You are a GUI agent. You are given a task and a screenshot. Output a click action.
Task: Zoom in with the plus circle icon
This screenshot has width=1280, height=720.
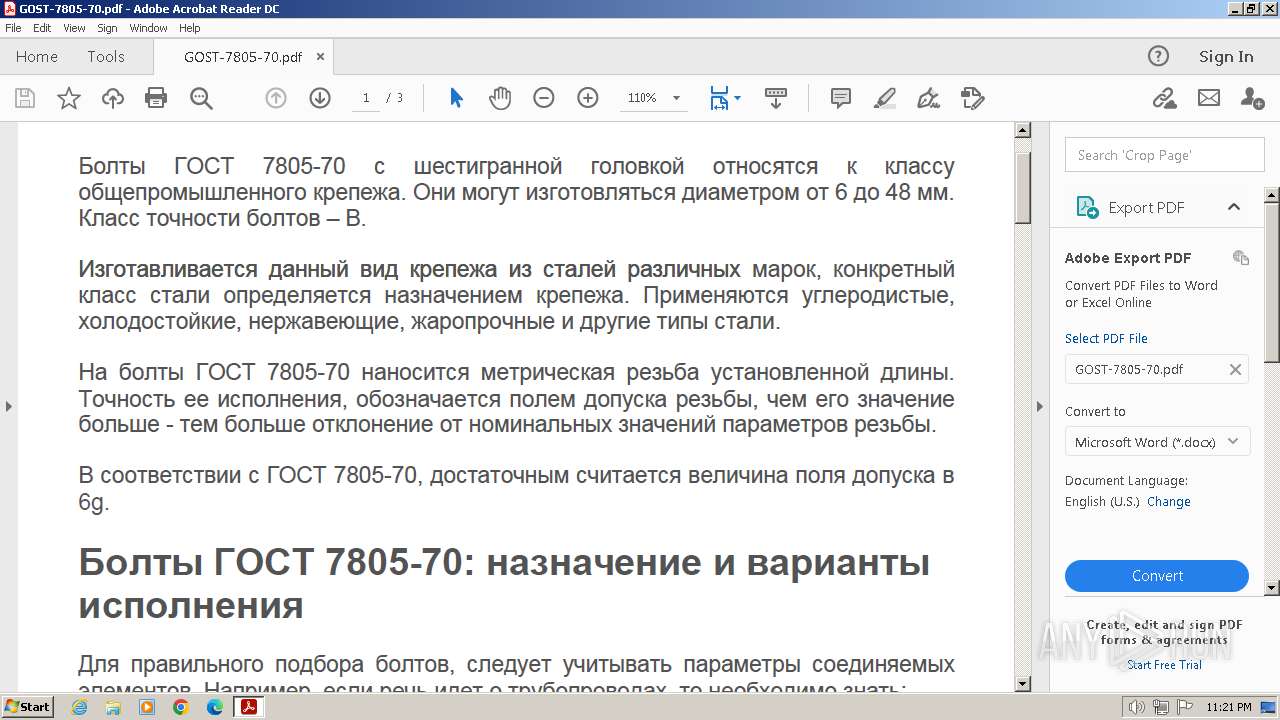[x=588, y=98]
